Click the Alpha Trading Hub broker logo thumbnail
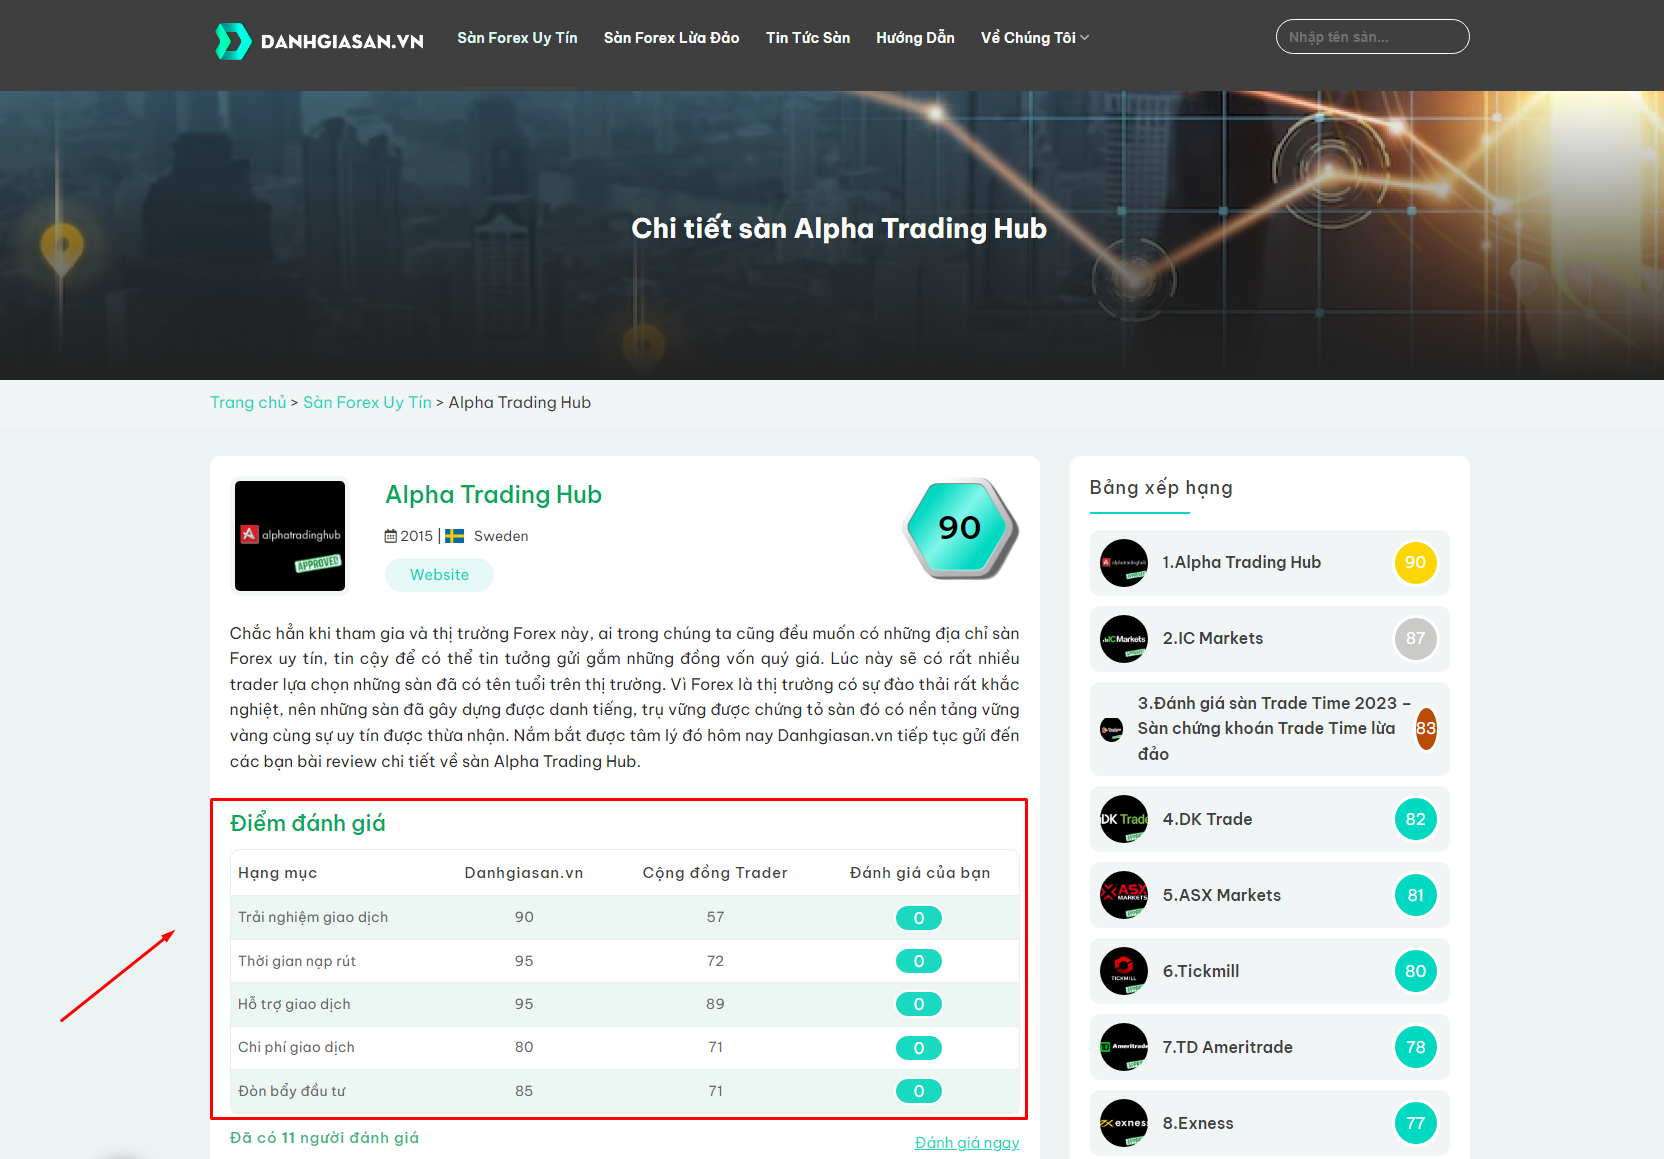Image resolution: width=1664 pixels, height=1159 pixels. pyautogui.click(x=290, y=536)
